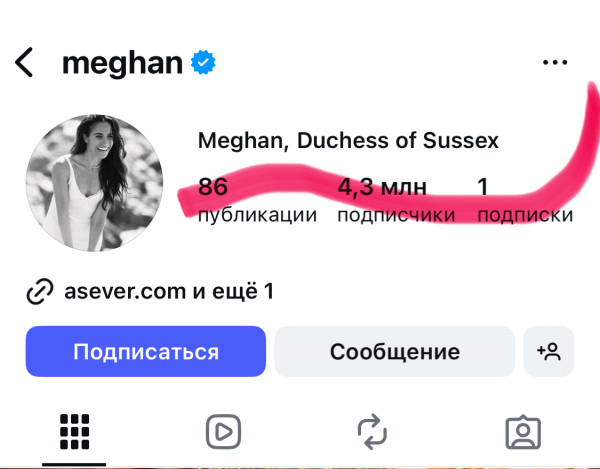Switch to the posts grid tab
600x469 pixels.
point(75,431)
